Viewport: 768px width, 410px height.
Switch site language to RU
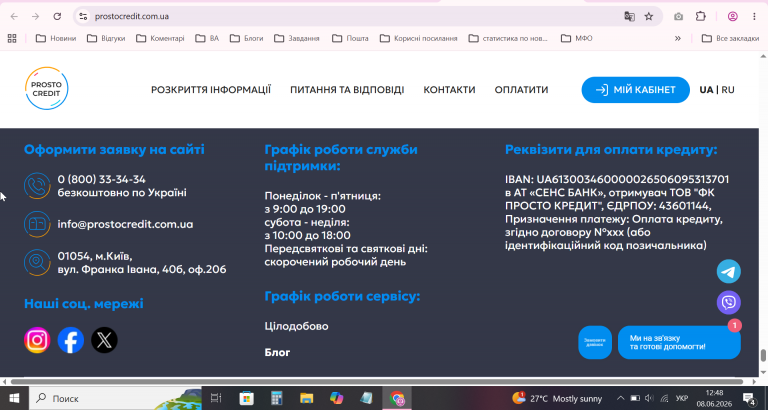(728, 90)
